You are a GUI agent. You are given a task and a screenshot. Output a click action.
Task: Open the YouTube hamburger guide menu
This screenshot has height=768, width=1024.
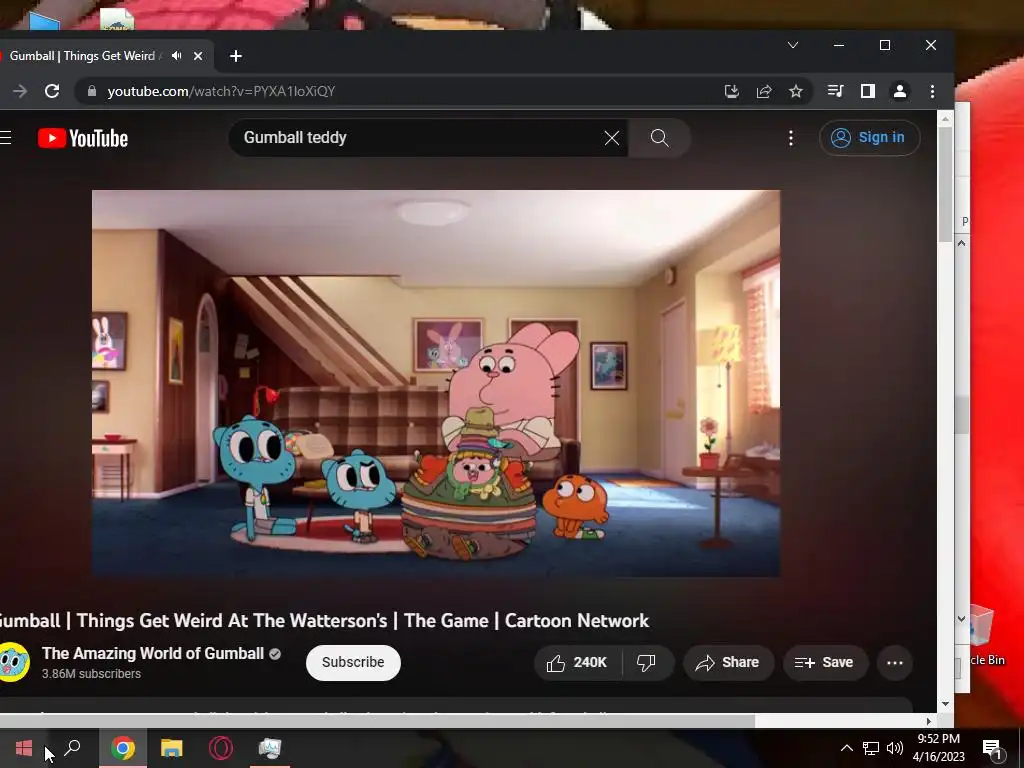tap(5, 138)
